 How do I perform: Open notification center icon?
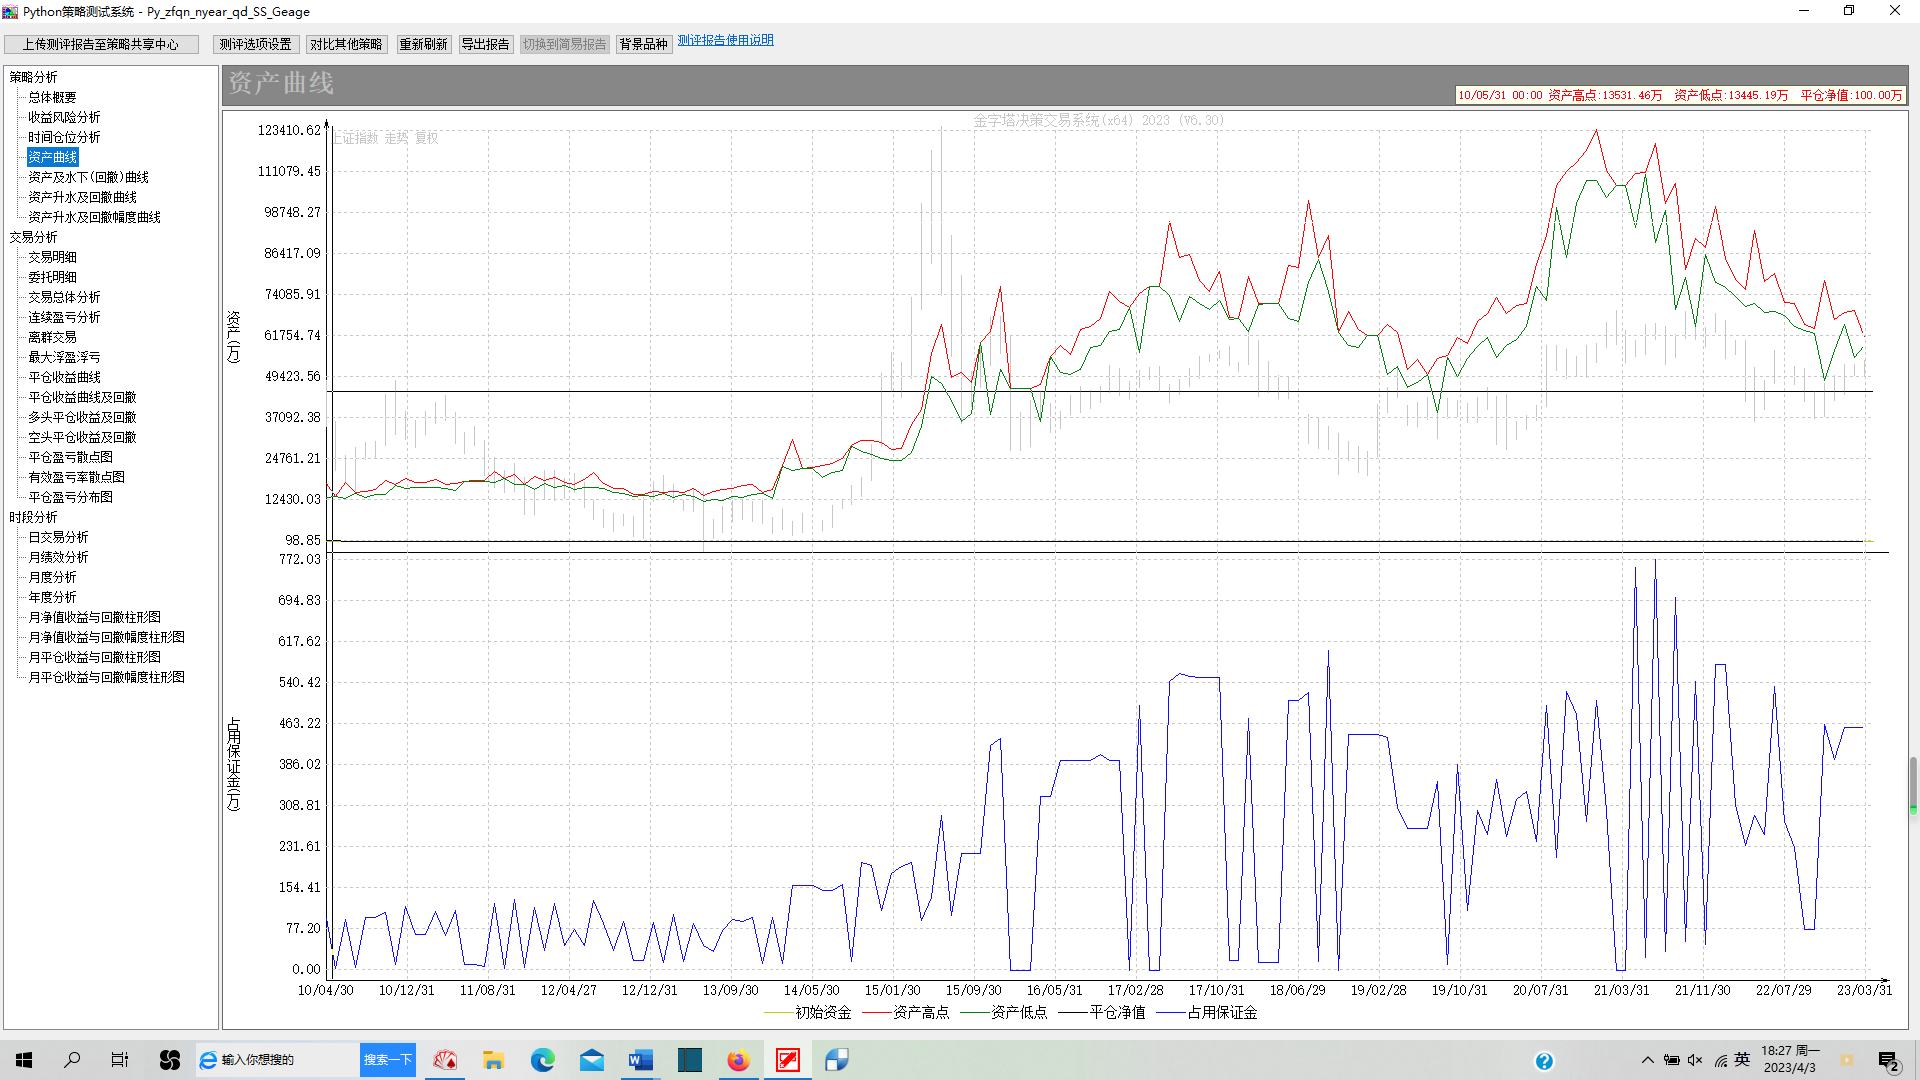(1889, 1061)
